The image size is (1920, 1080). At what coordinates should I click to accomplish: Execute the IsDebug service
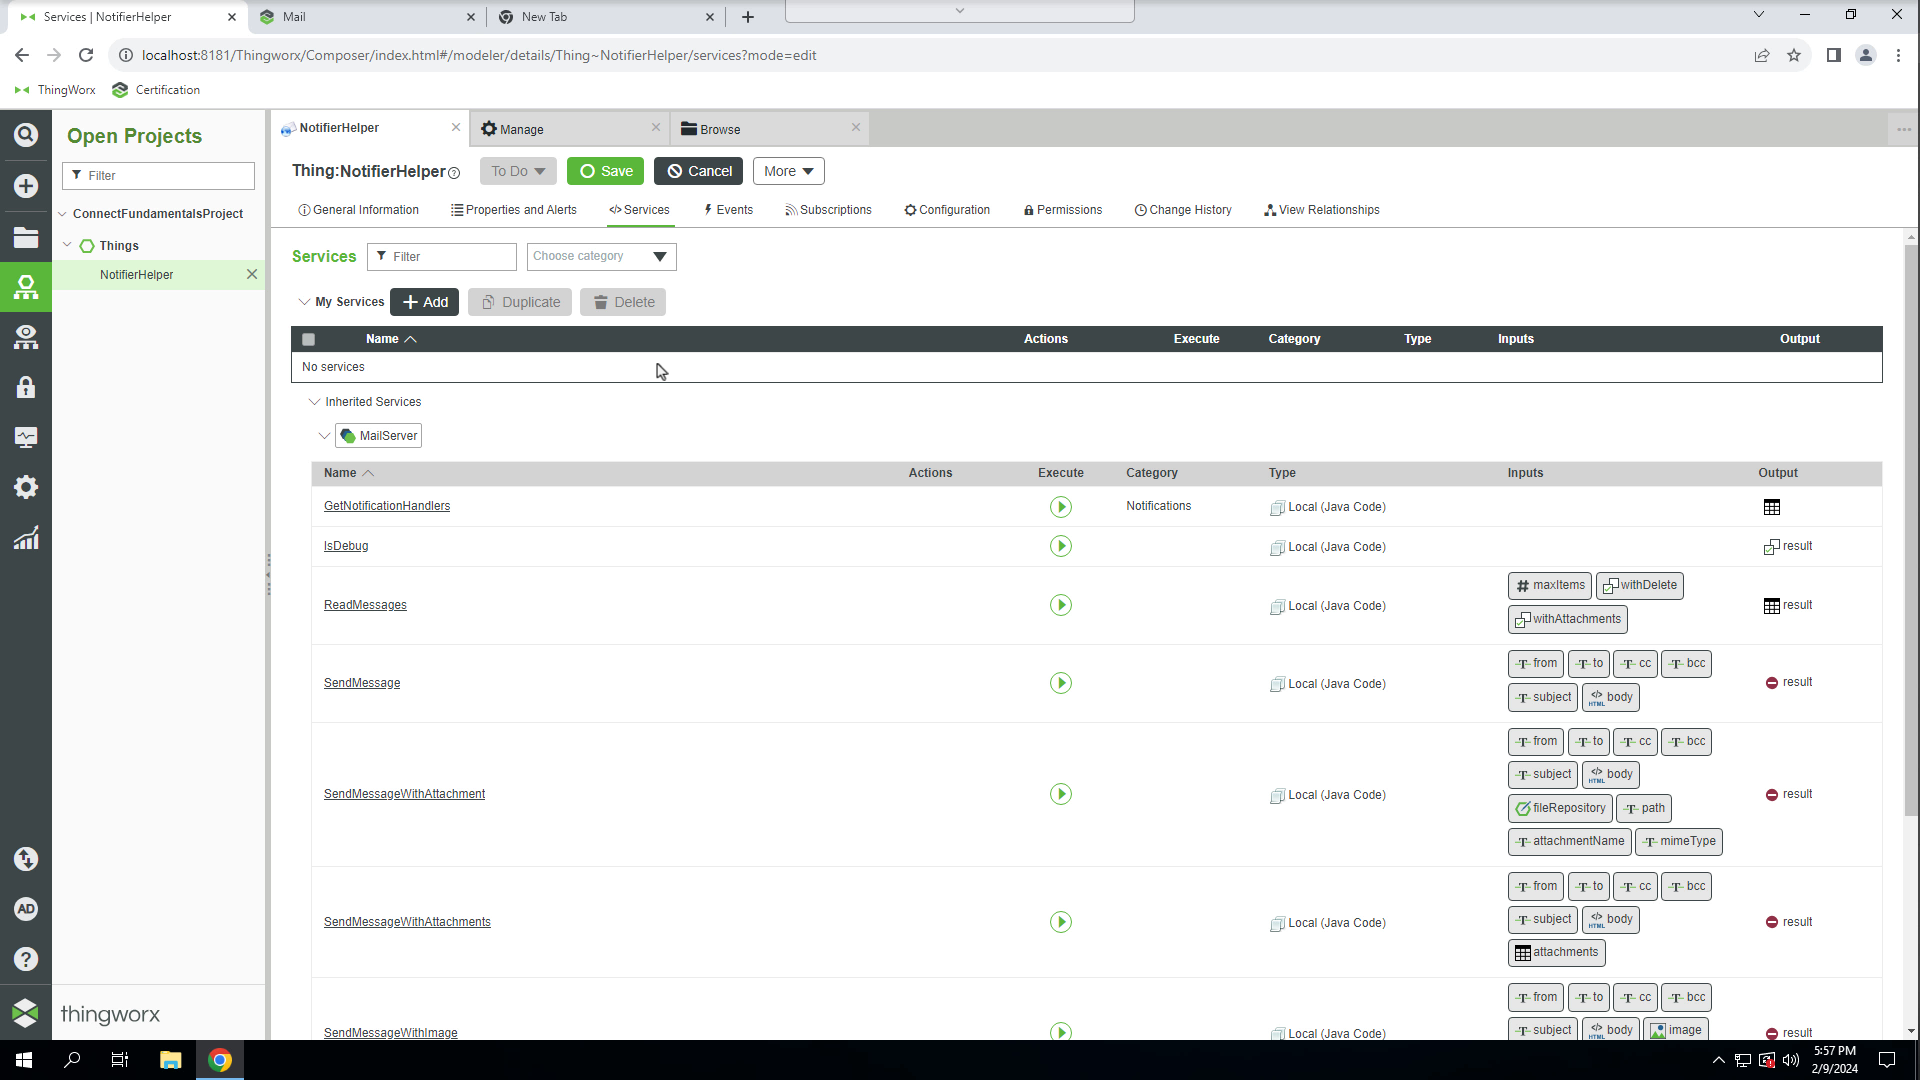(x=1061, y=546)
